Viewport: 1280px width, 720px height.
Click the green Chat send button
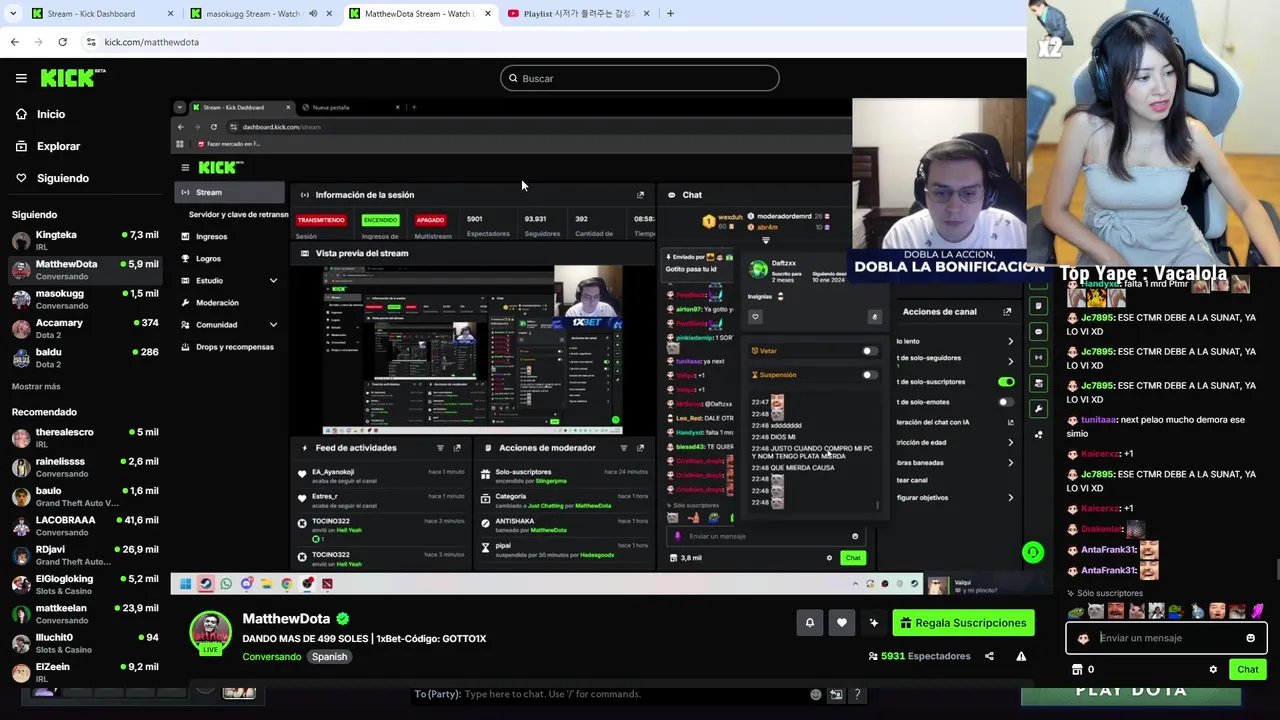[1248, 670]
